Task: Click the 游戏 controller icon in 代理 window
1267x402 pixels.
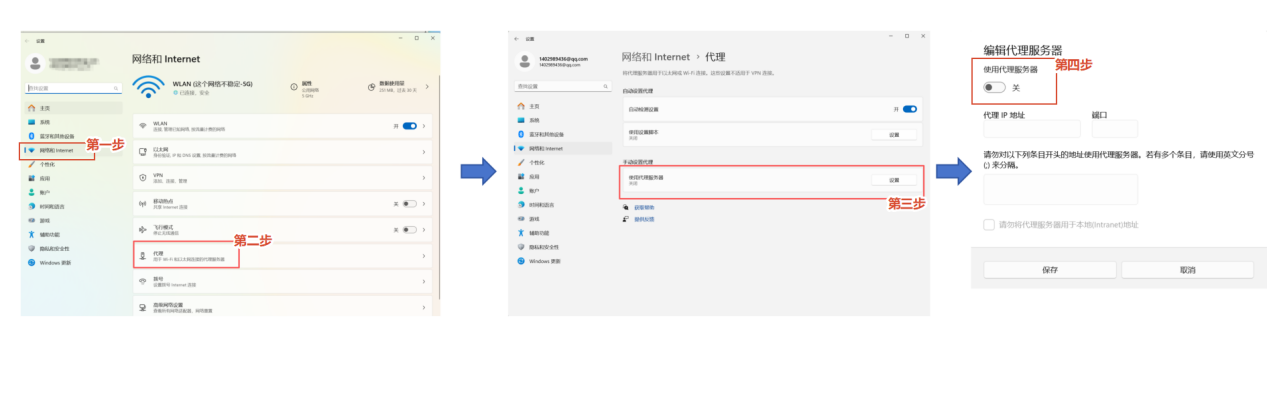Action: (x=521, y=218)
